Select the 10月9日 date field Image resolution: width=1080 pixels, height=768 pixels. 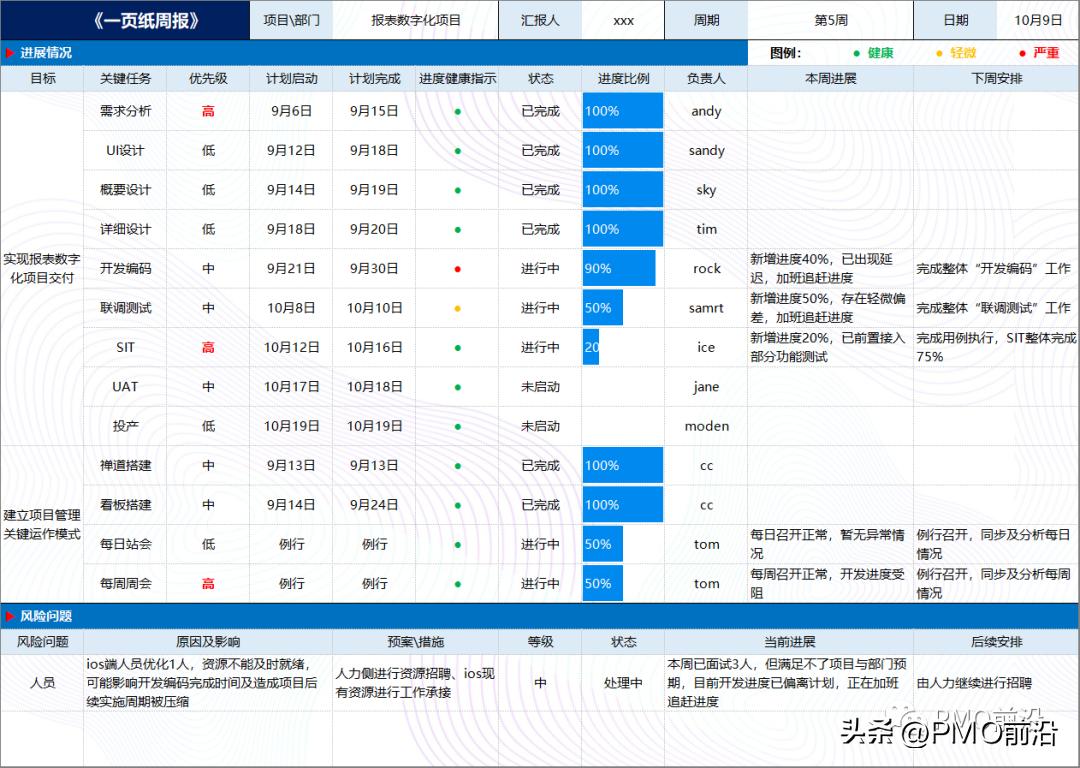[1037, 19]
